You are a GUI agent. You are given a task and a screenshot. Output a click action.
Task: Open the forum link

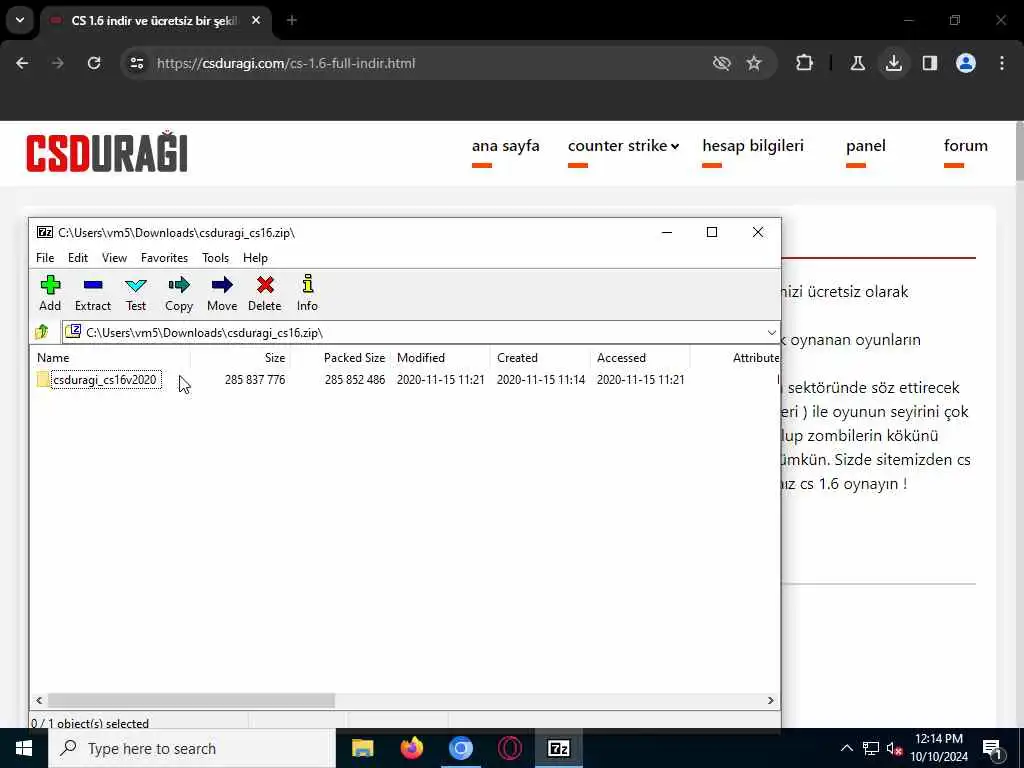click(965, 146)
